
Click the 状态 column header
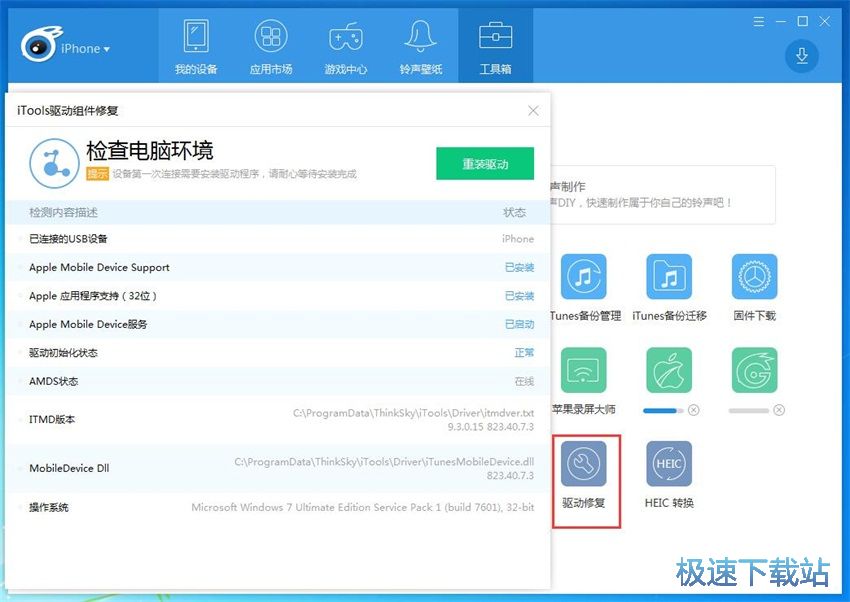(x=514, y=212)
